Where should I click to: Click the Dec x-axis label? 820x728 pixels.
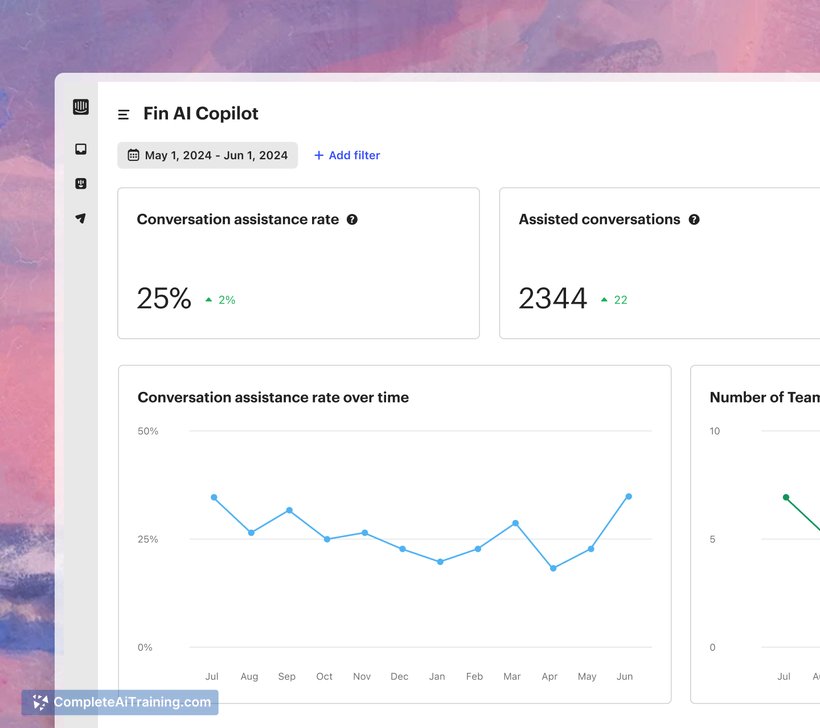coord(400,676)
